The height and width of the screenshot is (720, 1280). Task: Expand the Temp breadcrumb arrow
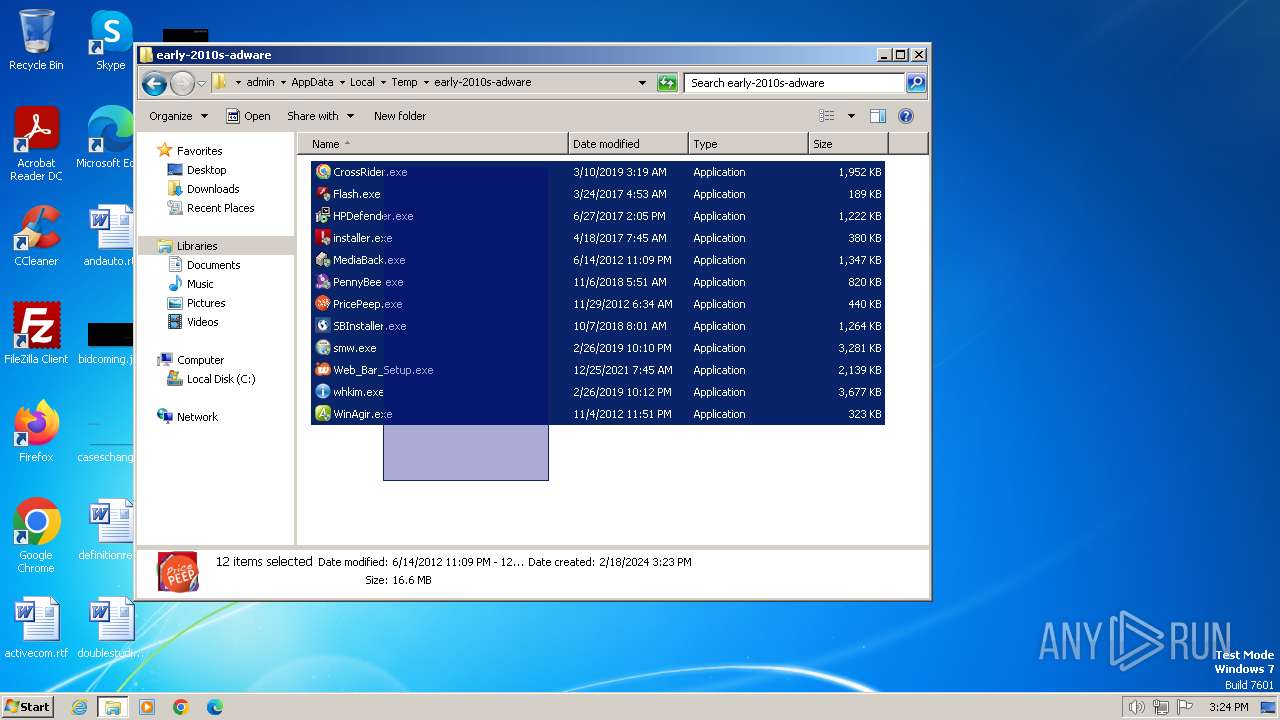click(426, 83)
